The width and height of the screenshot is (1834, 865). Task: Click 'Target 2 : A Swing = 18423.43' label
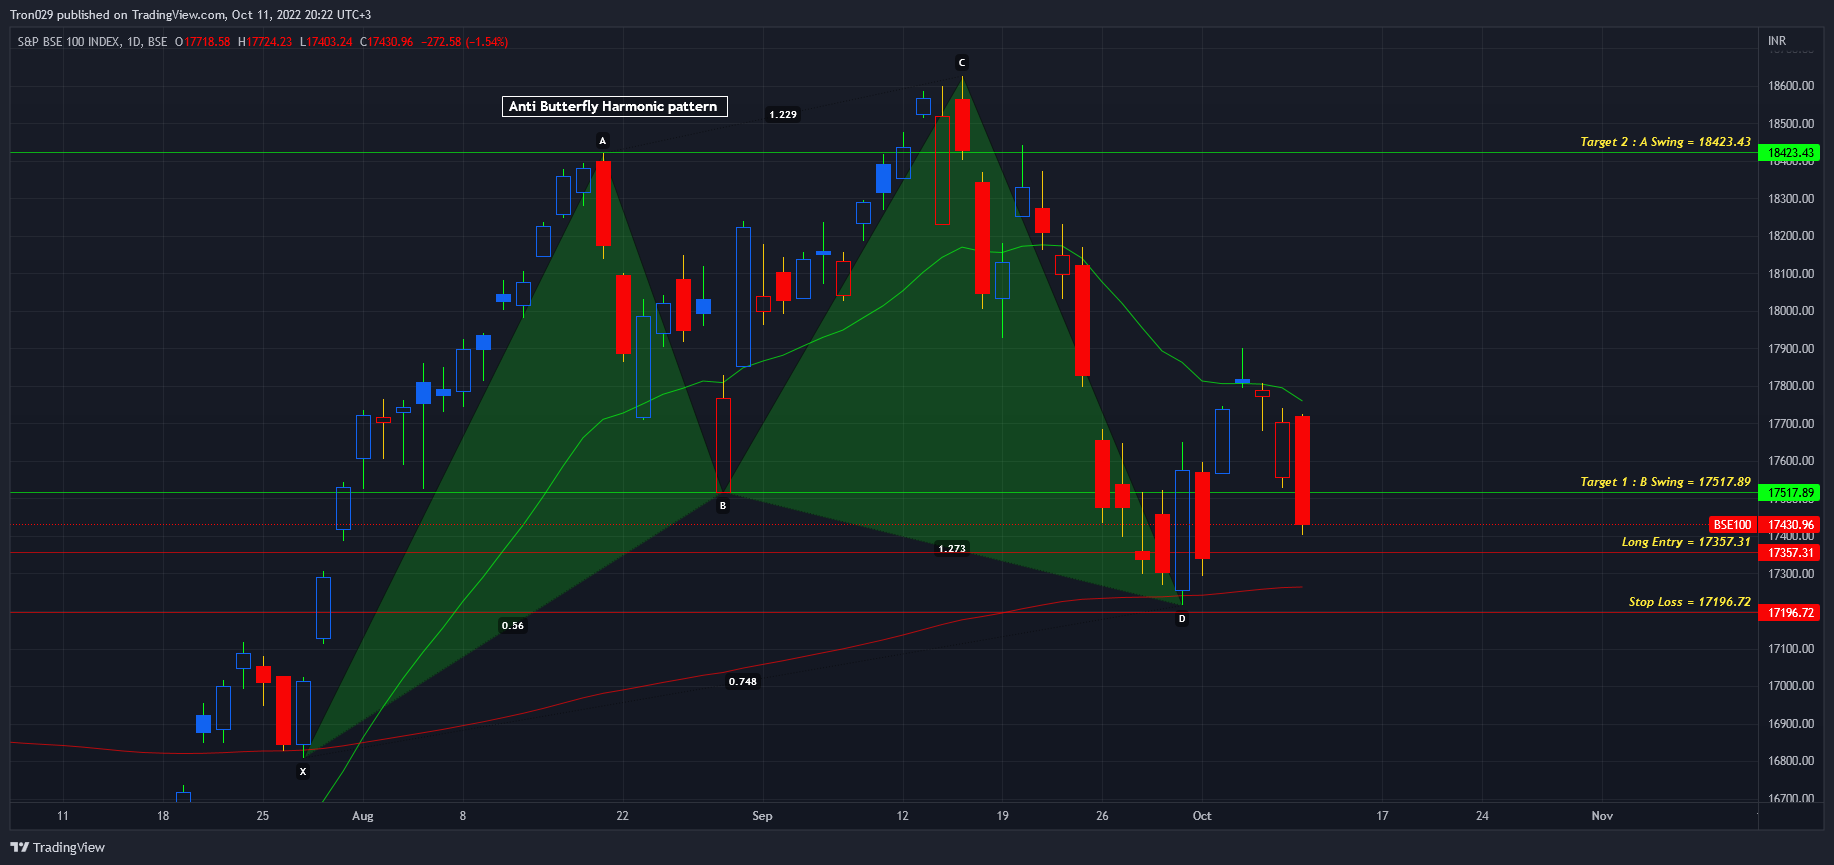click(x=1665, y=142)
